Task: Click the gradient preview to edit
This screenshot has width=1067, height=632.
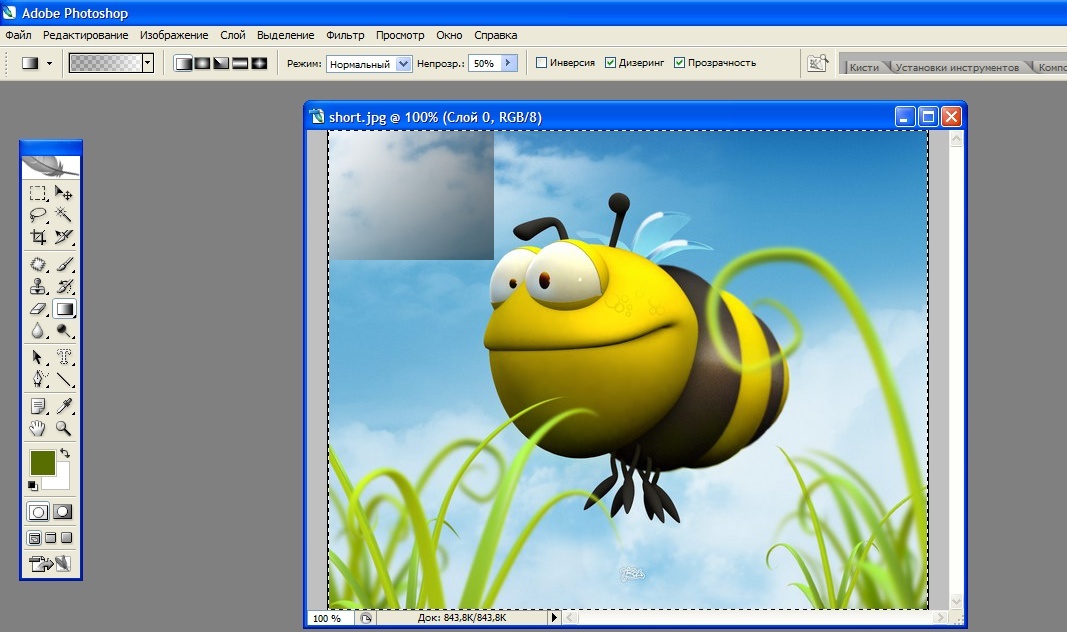Action: [x=106, y=63]
